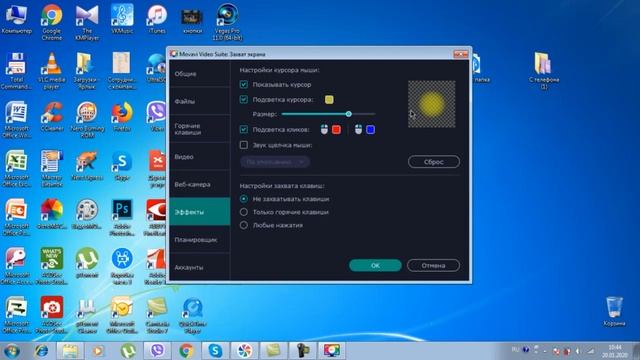The width and height of the screenshot is (640, 360).
Task: Select the Adobe Photoshop desktop shortcut
Action: [122, 218]
